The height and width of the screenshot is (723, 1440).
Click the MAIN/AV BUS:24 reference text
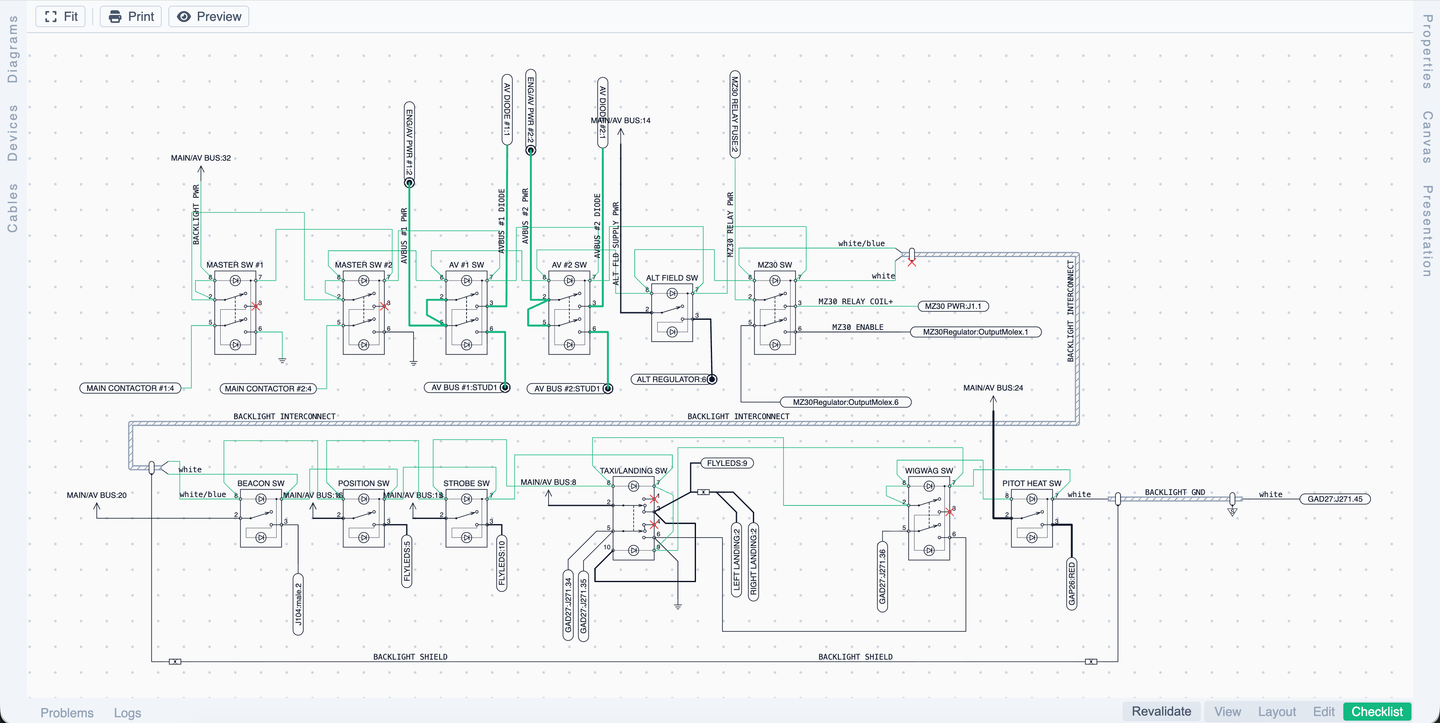tap(993, 387)
